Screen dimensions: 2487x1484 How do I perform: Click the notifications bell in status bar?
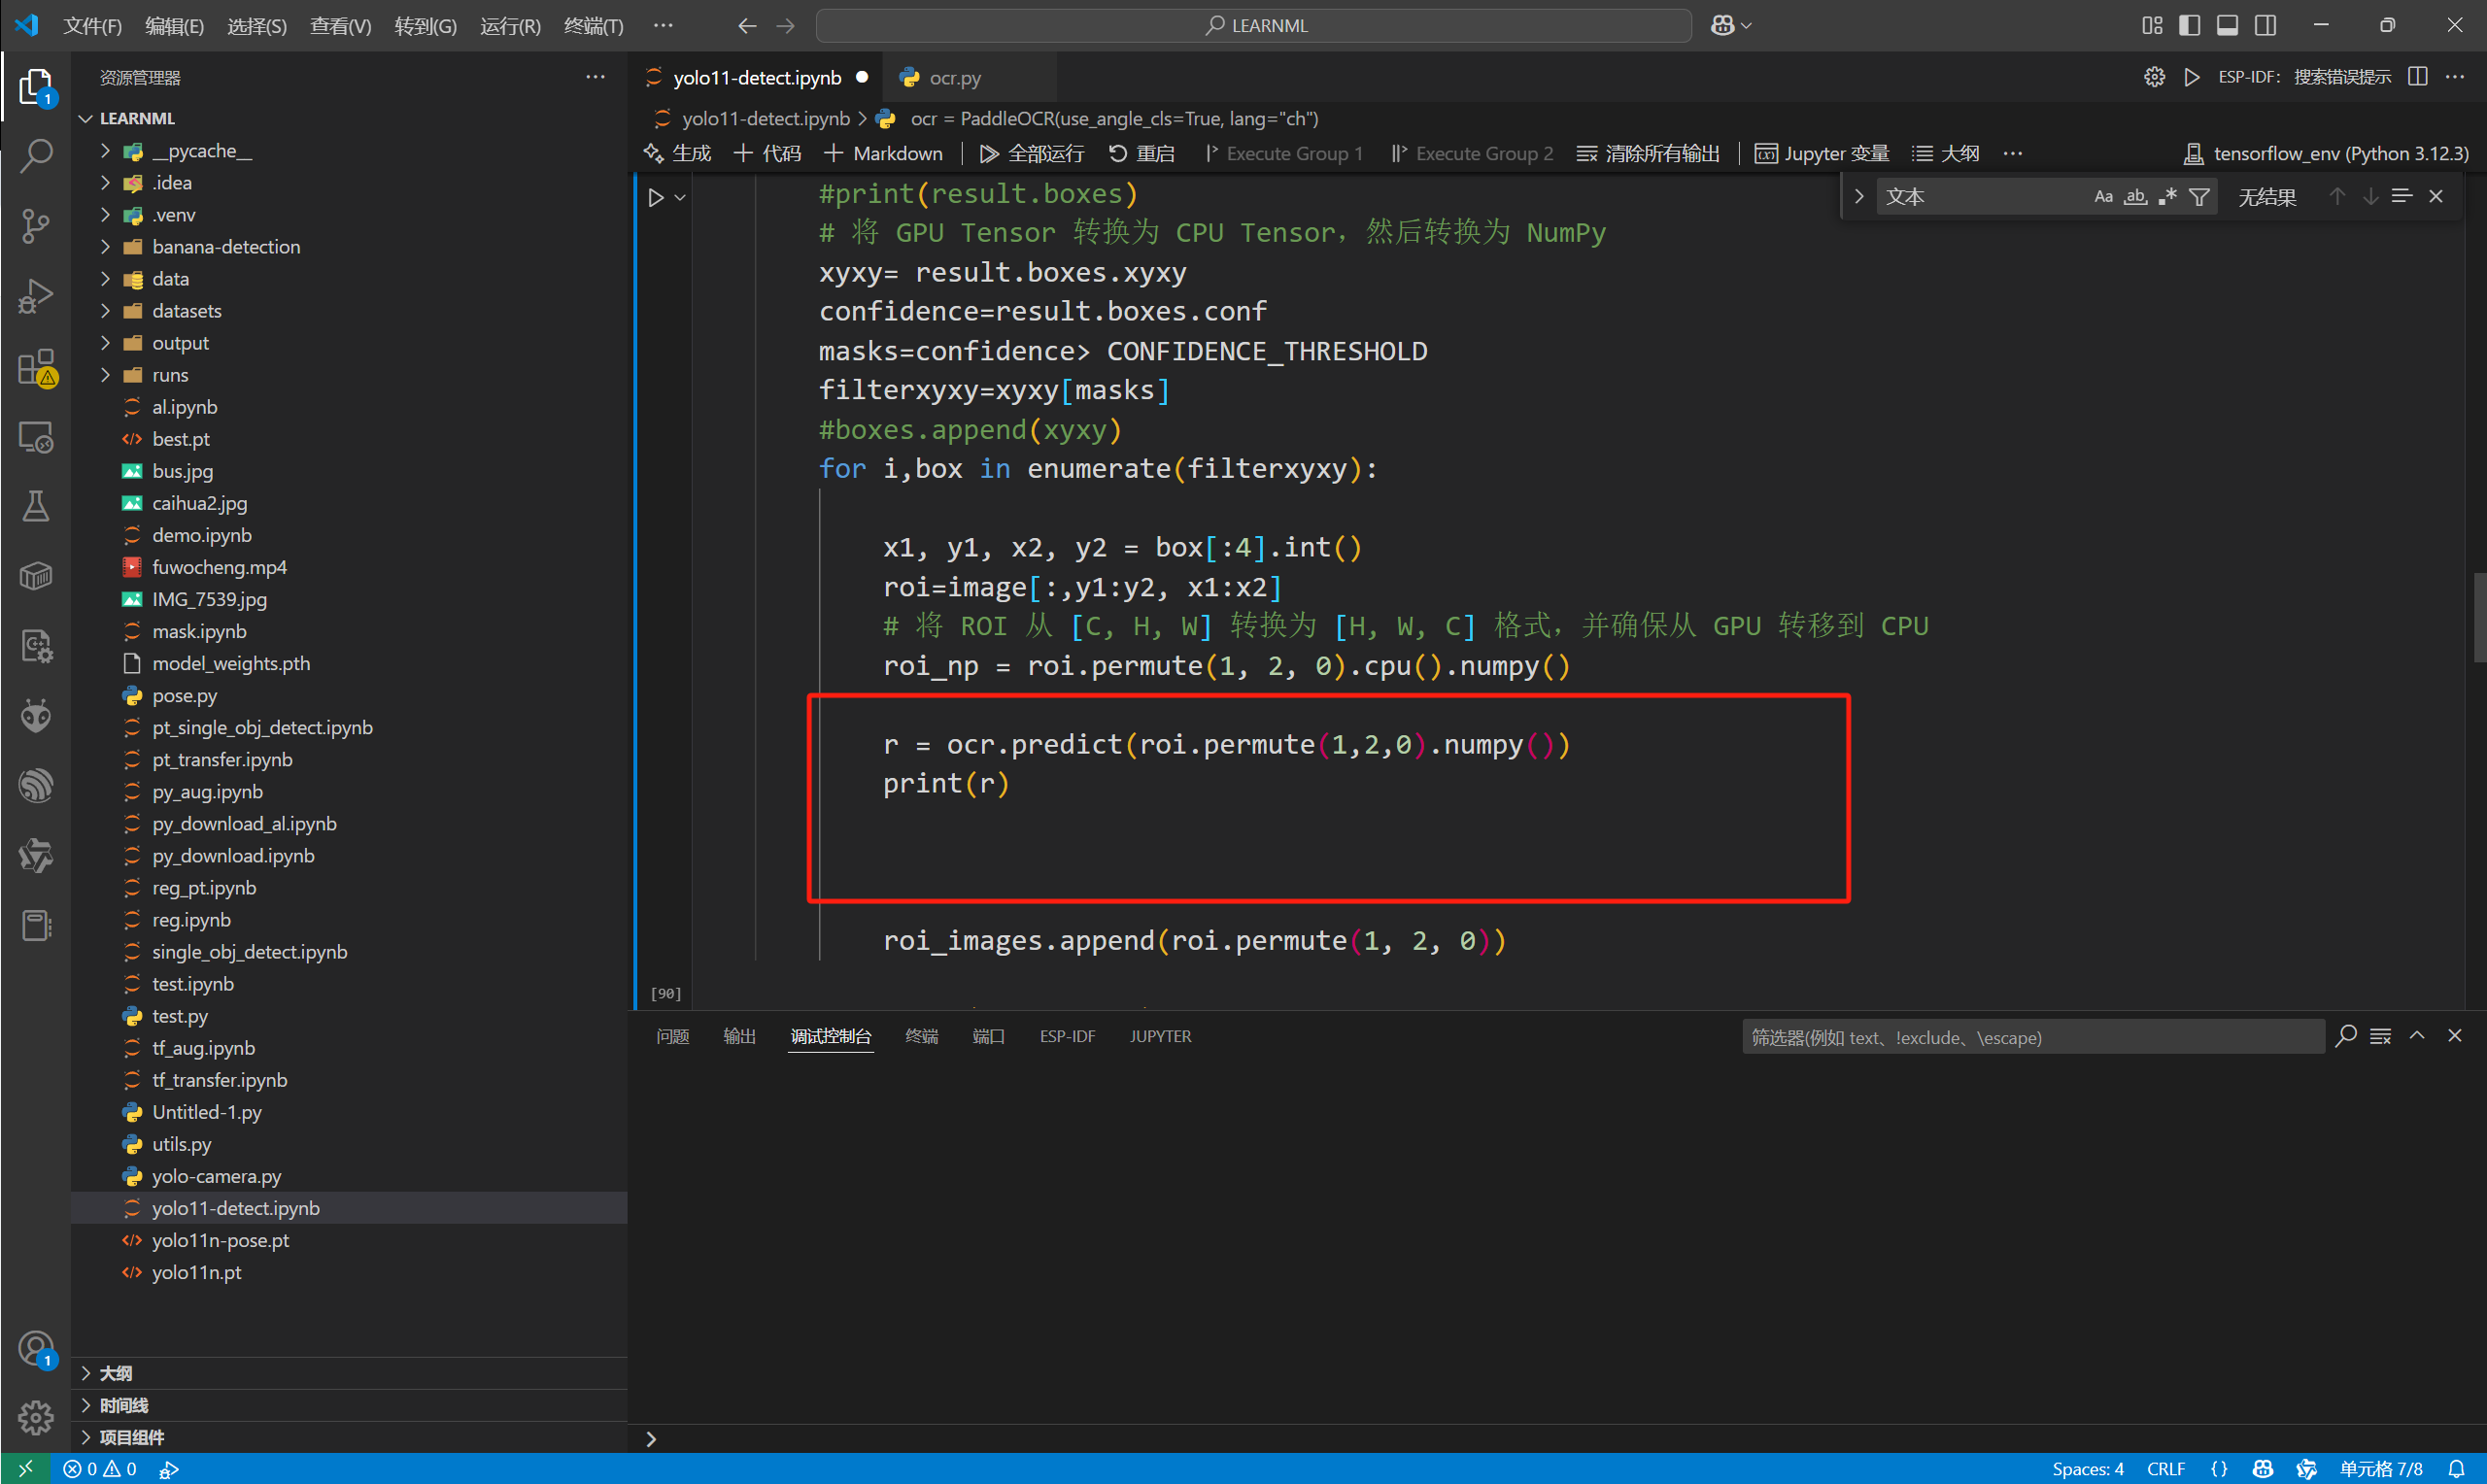[2456, 1468]
